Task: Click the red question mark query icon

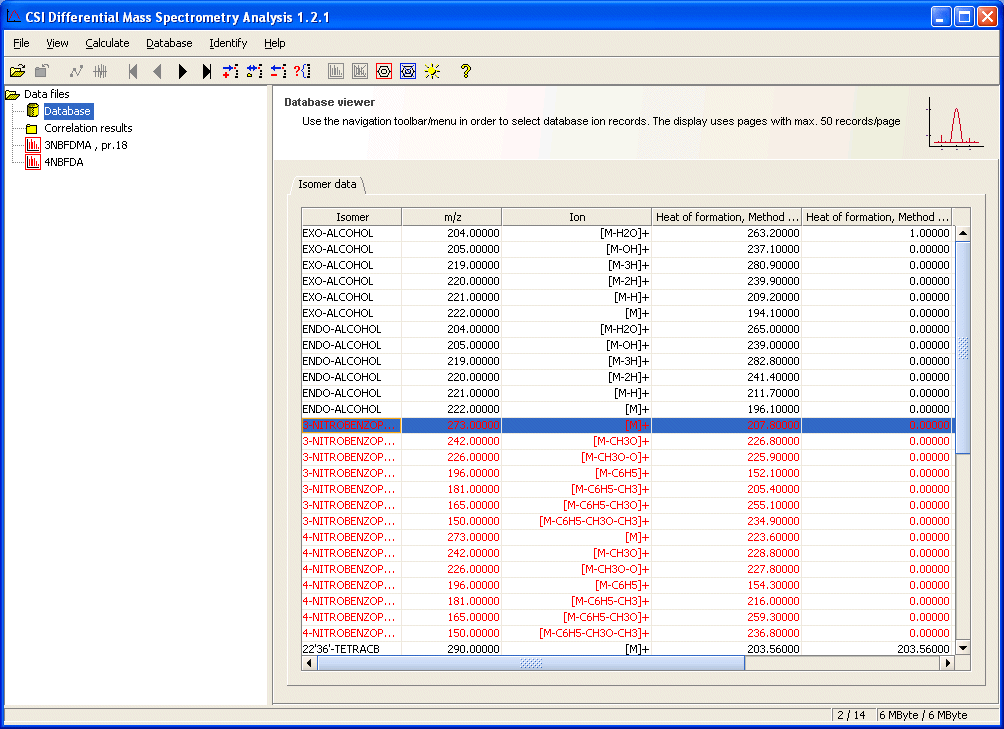Action: tap(302, 71)
